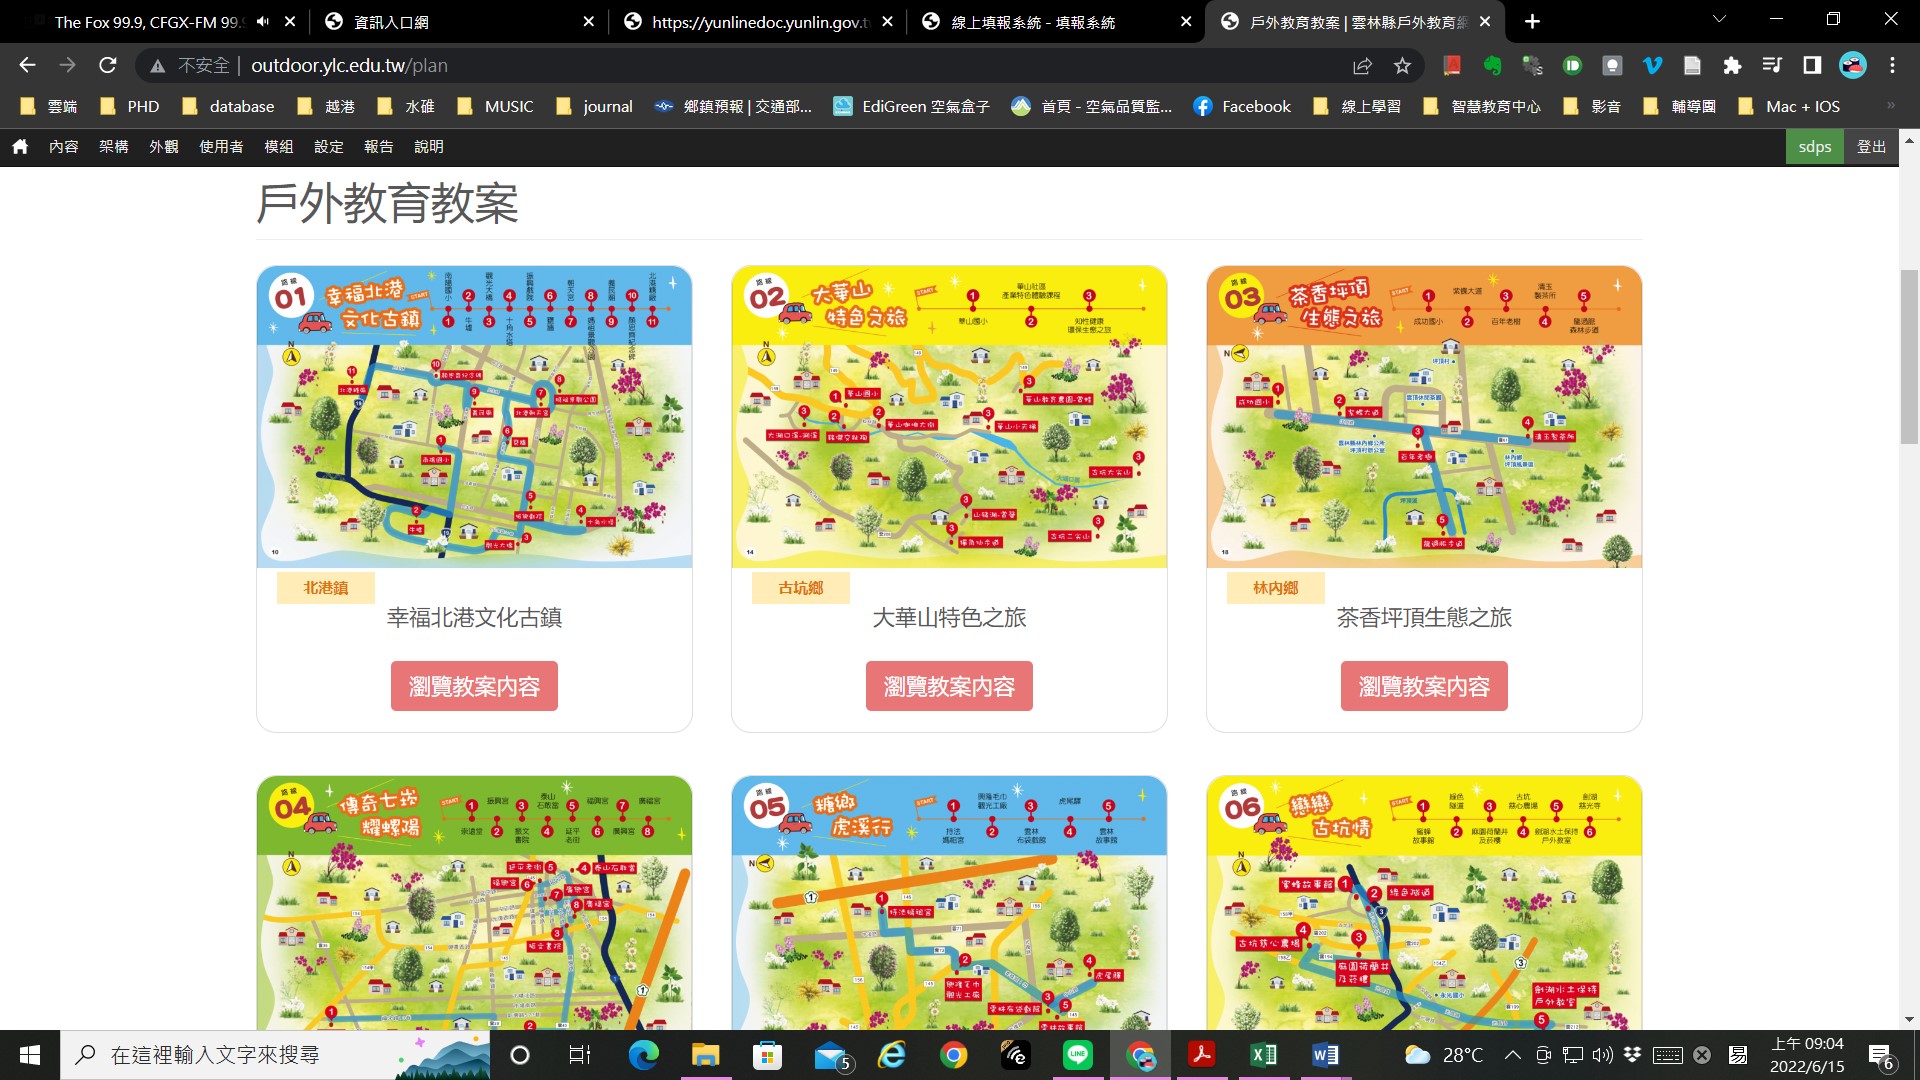Screen dimensions: 1920x1080
Task: Click the home icon in site admin bar
Action: (20, 147)
